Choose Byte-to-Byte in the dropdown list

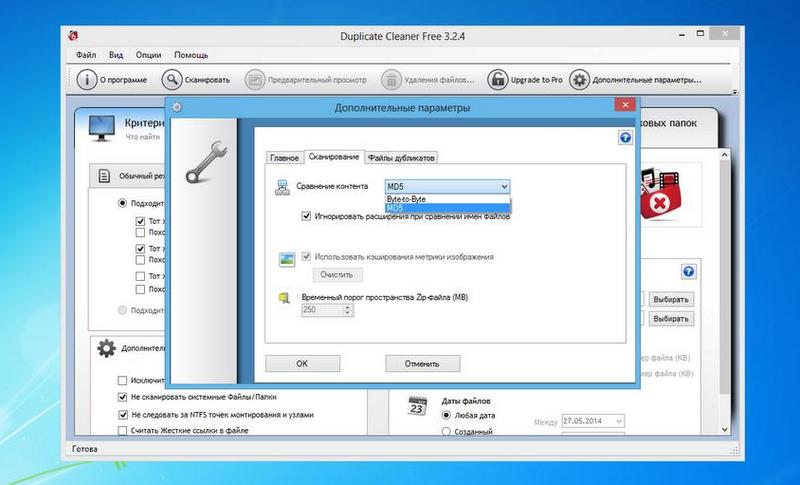447,199
